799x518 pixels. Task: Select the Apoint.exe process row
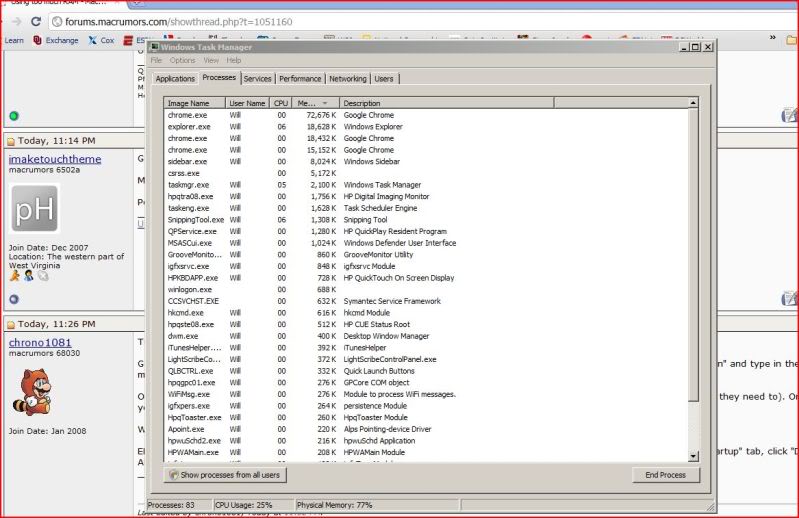tap(426, 429)
